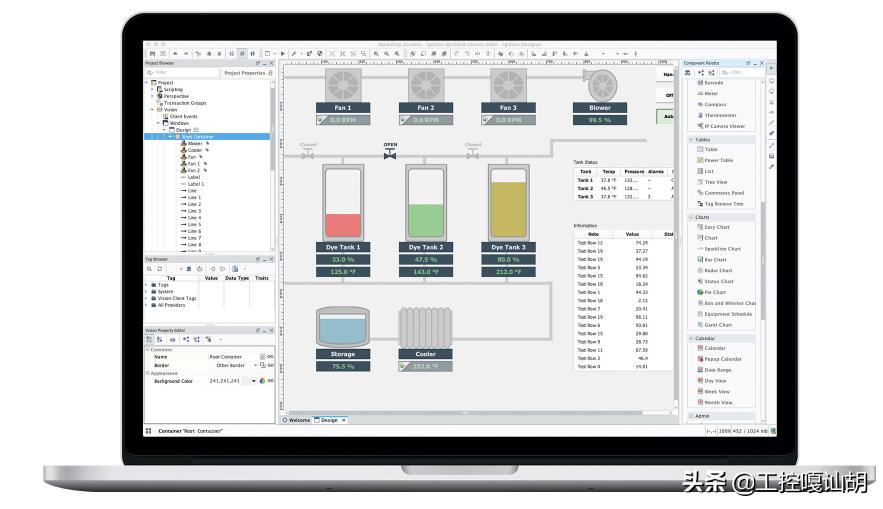Click the Save icon in the toolbar
Screen dimensions: 883x509
[x=152, y=53]
